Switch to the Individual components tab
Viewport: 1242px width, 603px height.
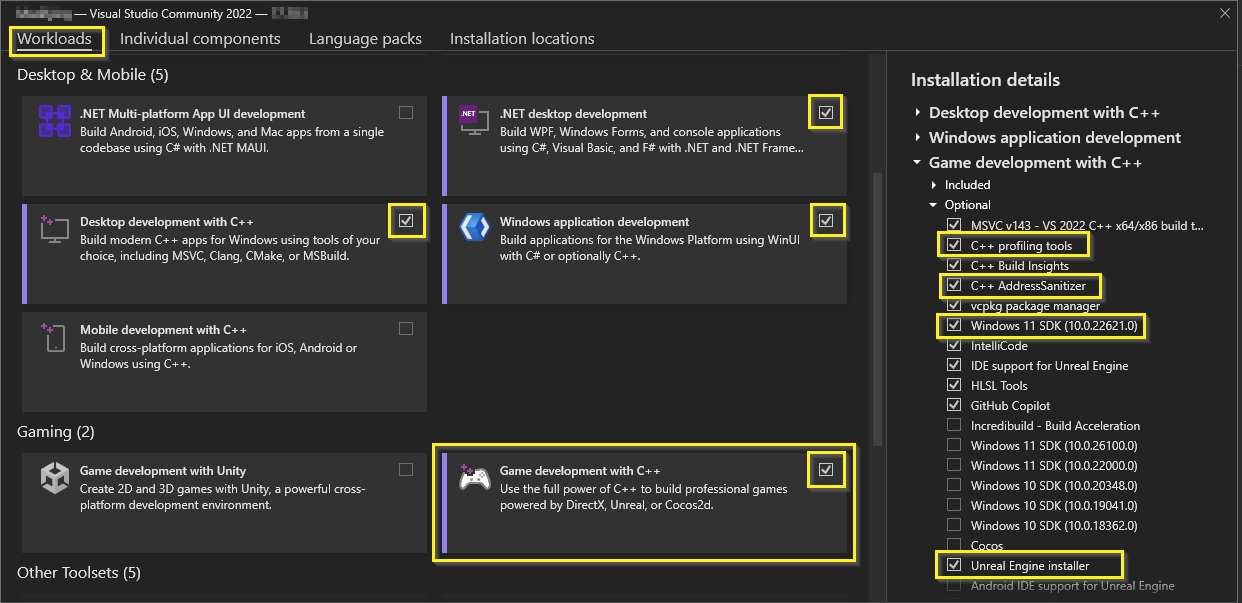coord(200,39)
